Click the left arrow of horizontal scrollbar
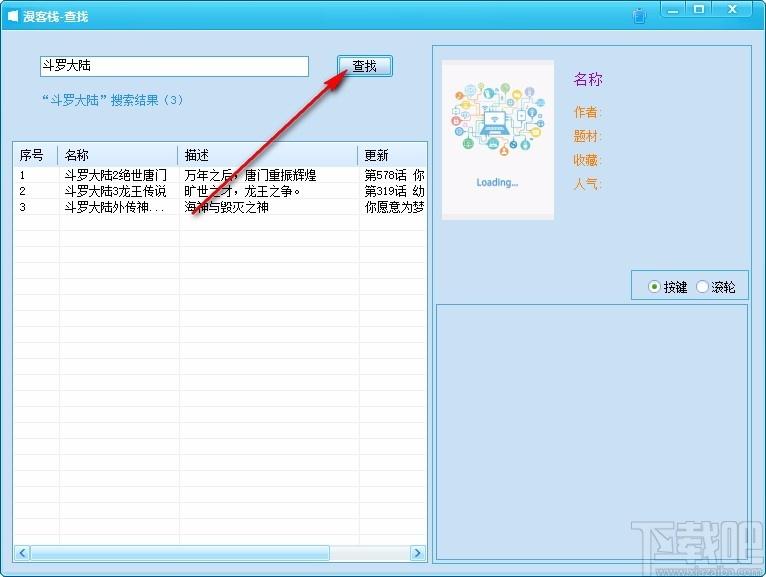This screenshot has height=577, width=766. tap(22, 553)
